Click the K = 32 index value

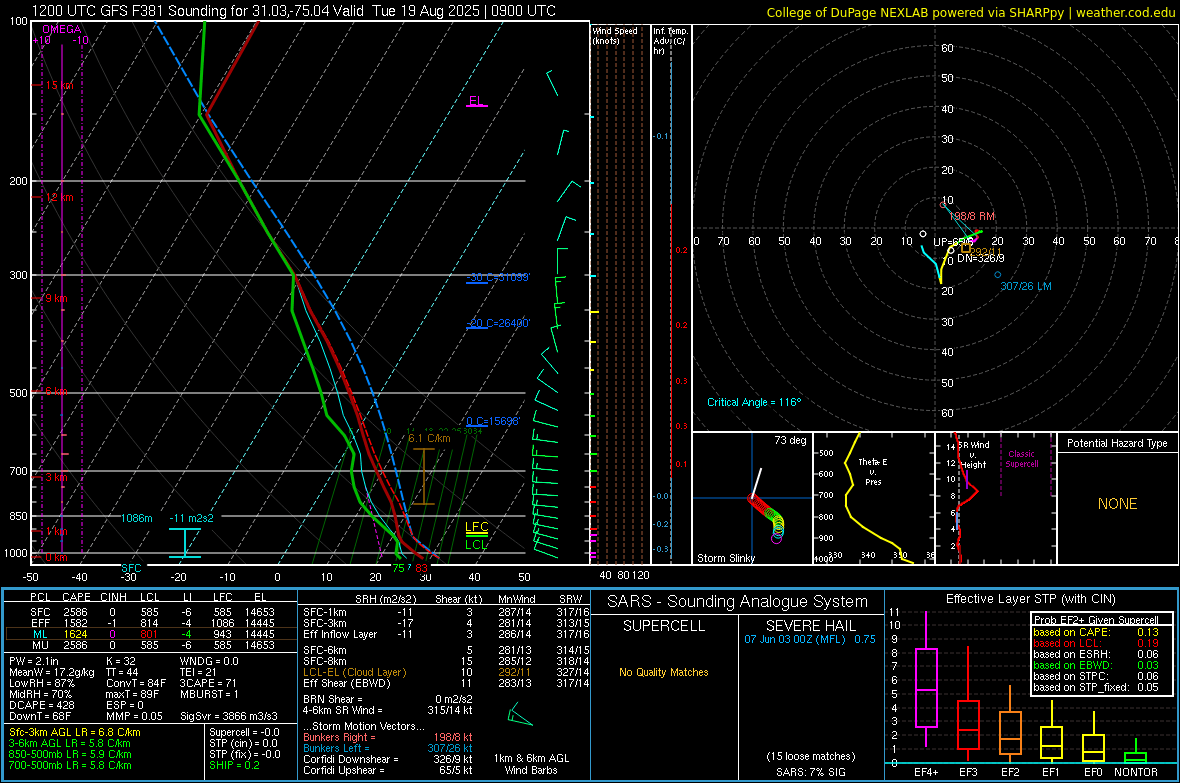coord(120,661)
